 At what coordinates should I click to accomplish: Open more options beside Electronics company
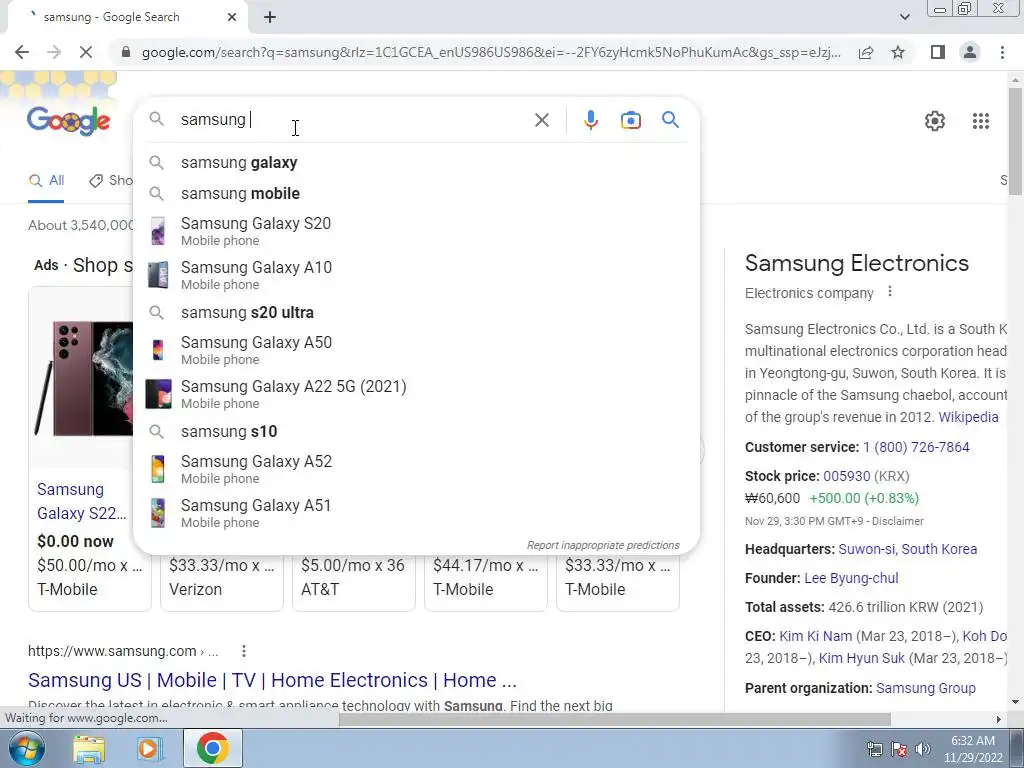[889, 292]
